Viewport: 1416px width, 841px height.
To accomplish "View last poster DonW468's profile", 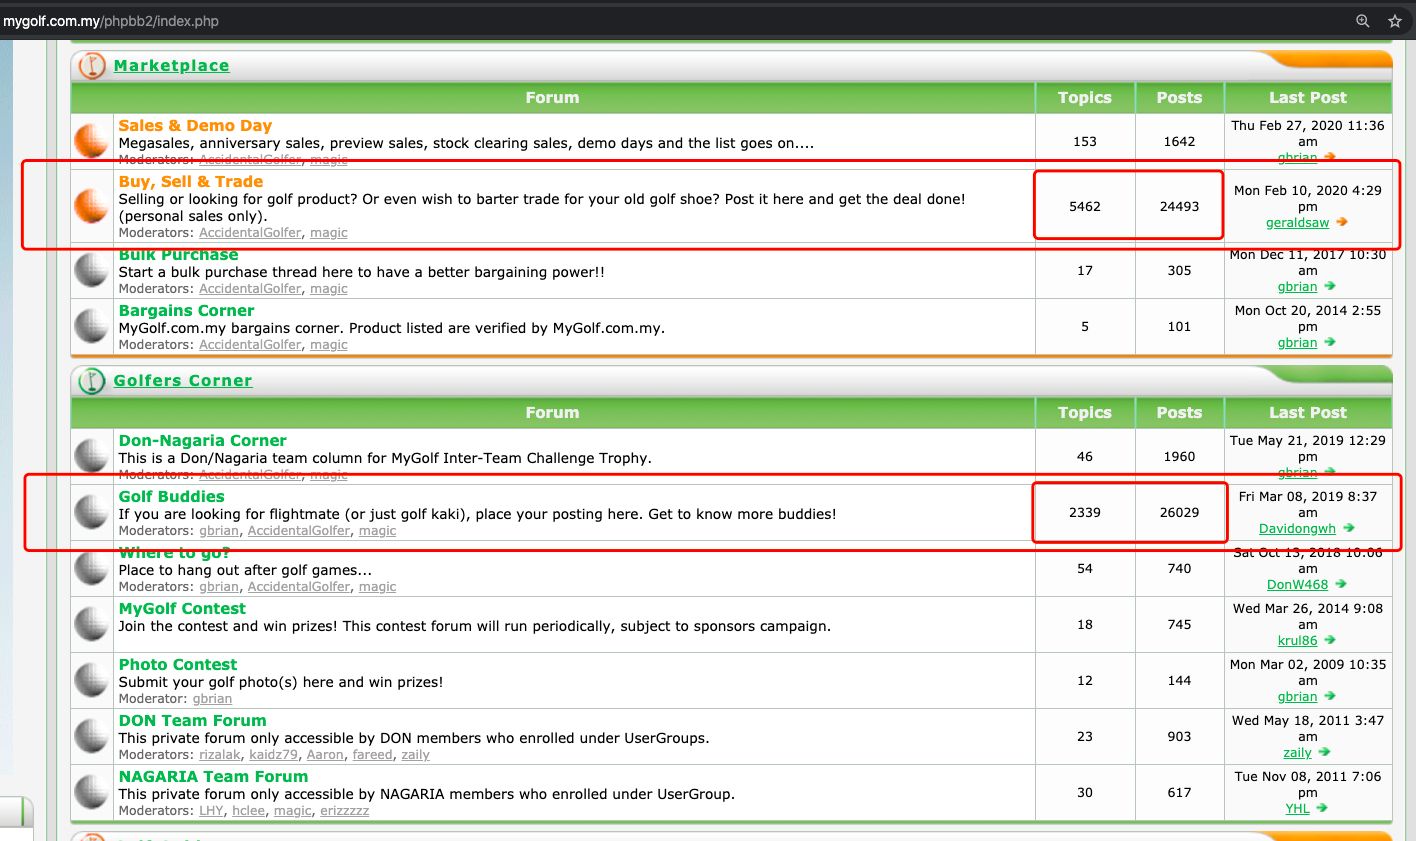I will 1297,584.
